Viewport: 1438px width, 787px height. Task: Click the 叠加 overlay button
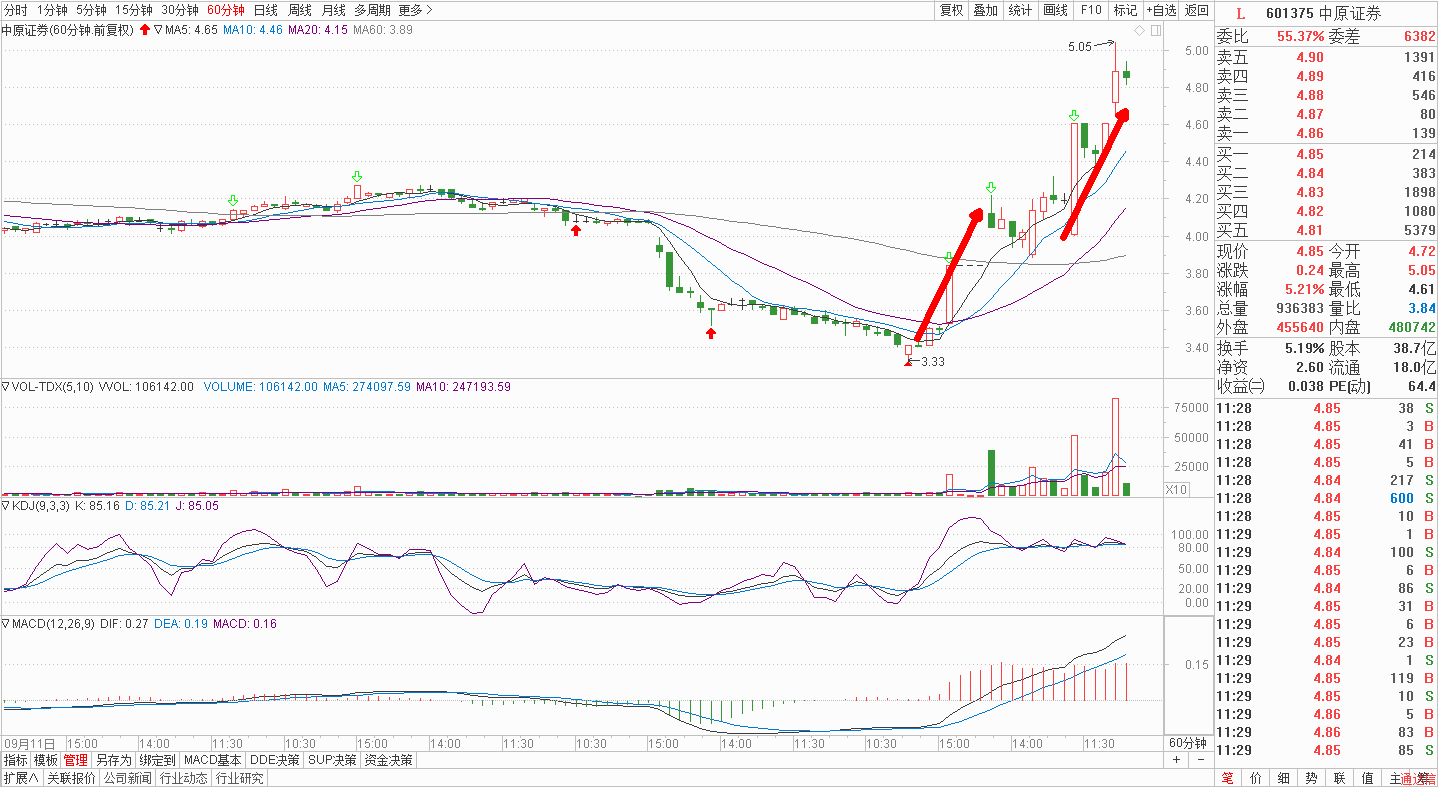(986, 10)
